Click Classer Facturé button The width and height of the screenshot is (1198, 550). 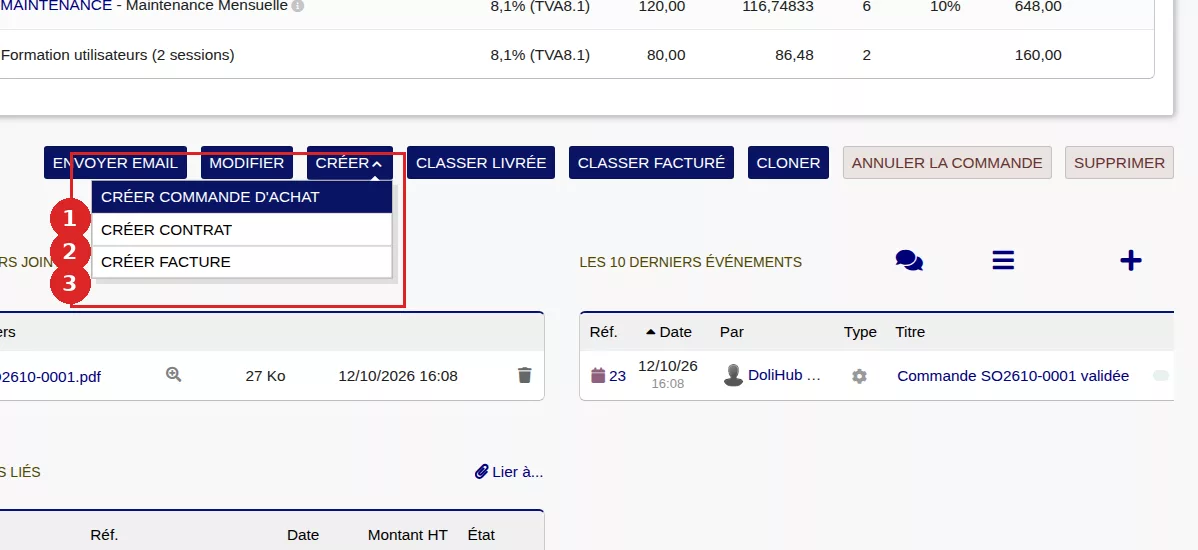click(x=651, y=163)
